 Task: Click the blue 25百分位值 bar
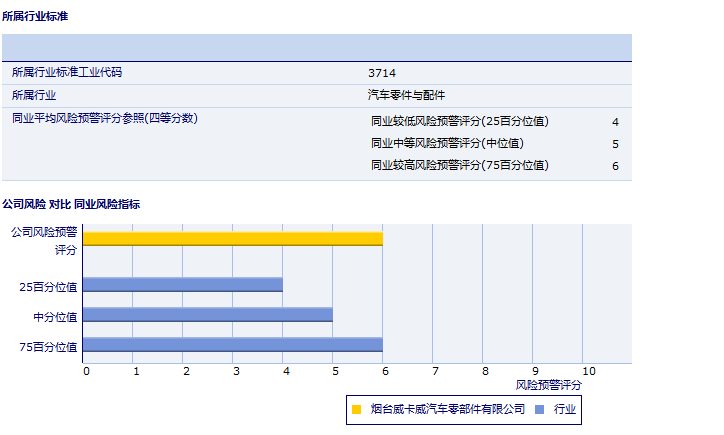point(183,285)
